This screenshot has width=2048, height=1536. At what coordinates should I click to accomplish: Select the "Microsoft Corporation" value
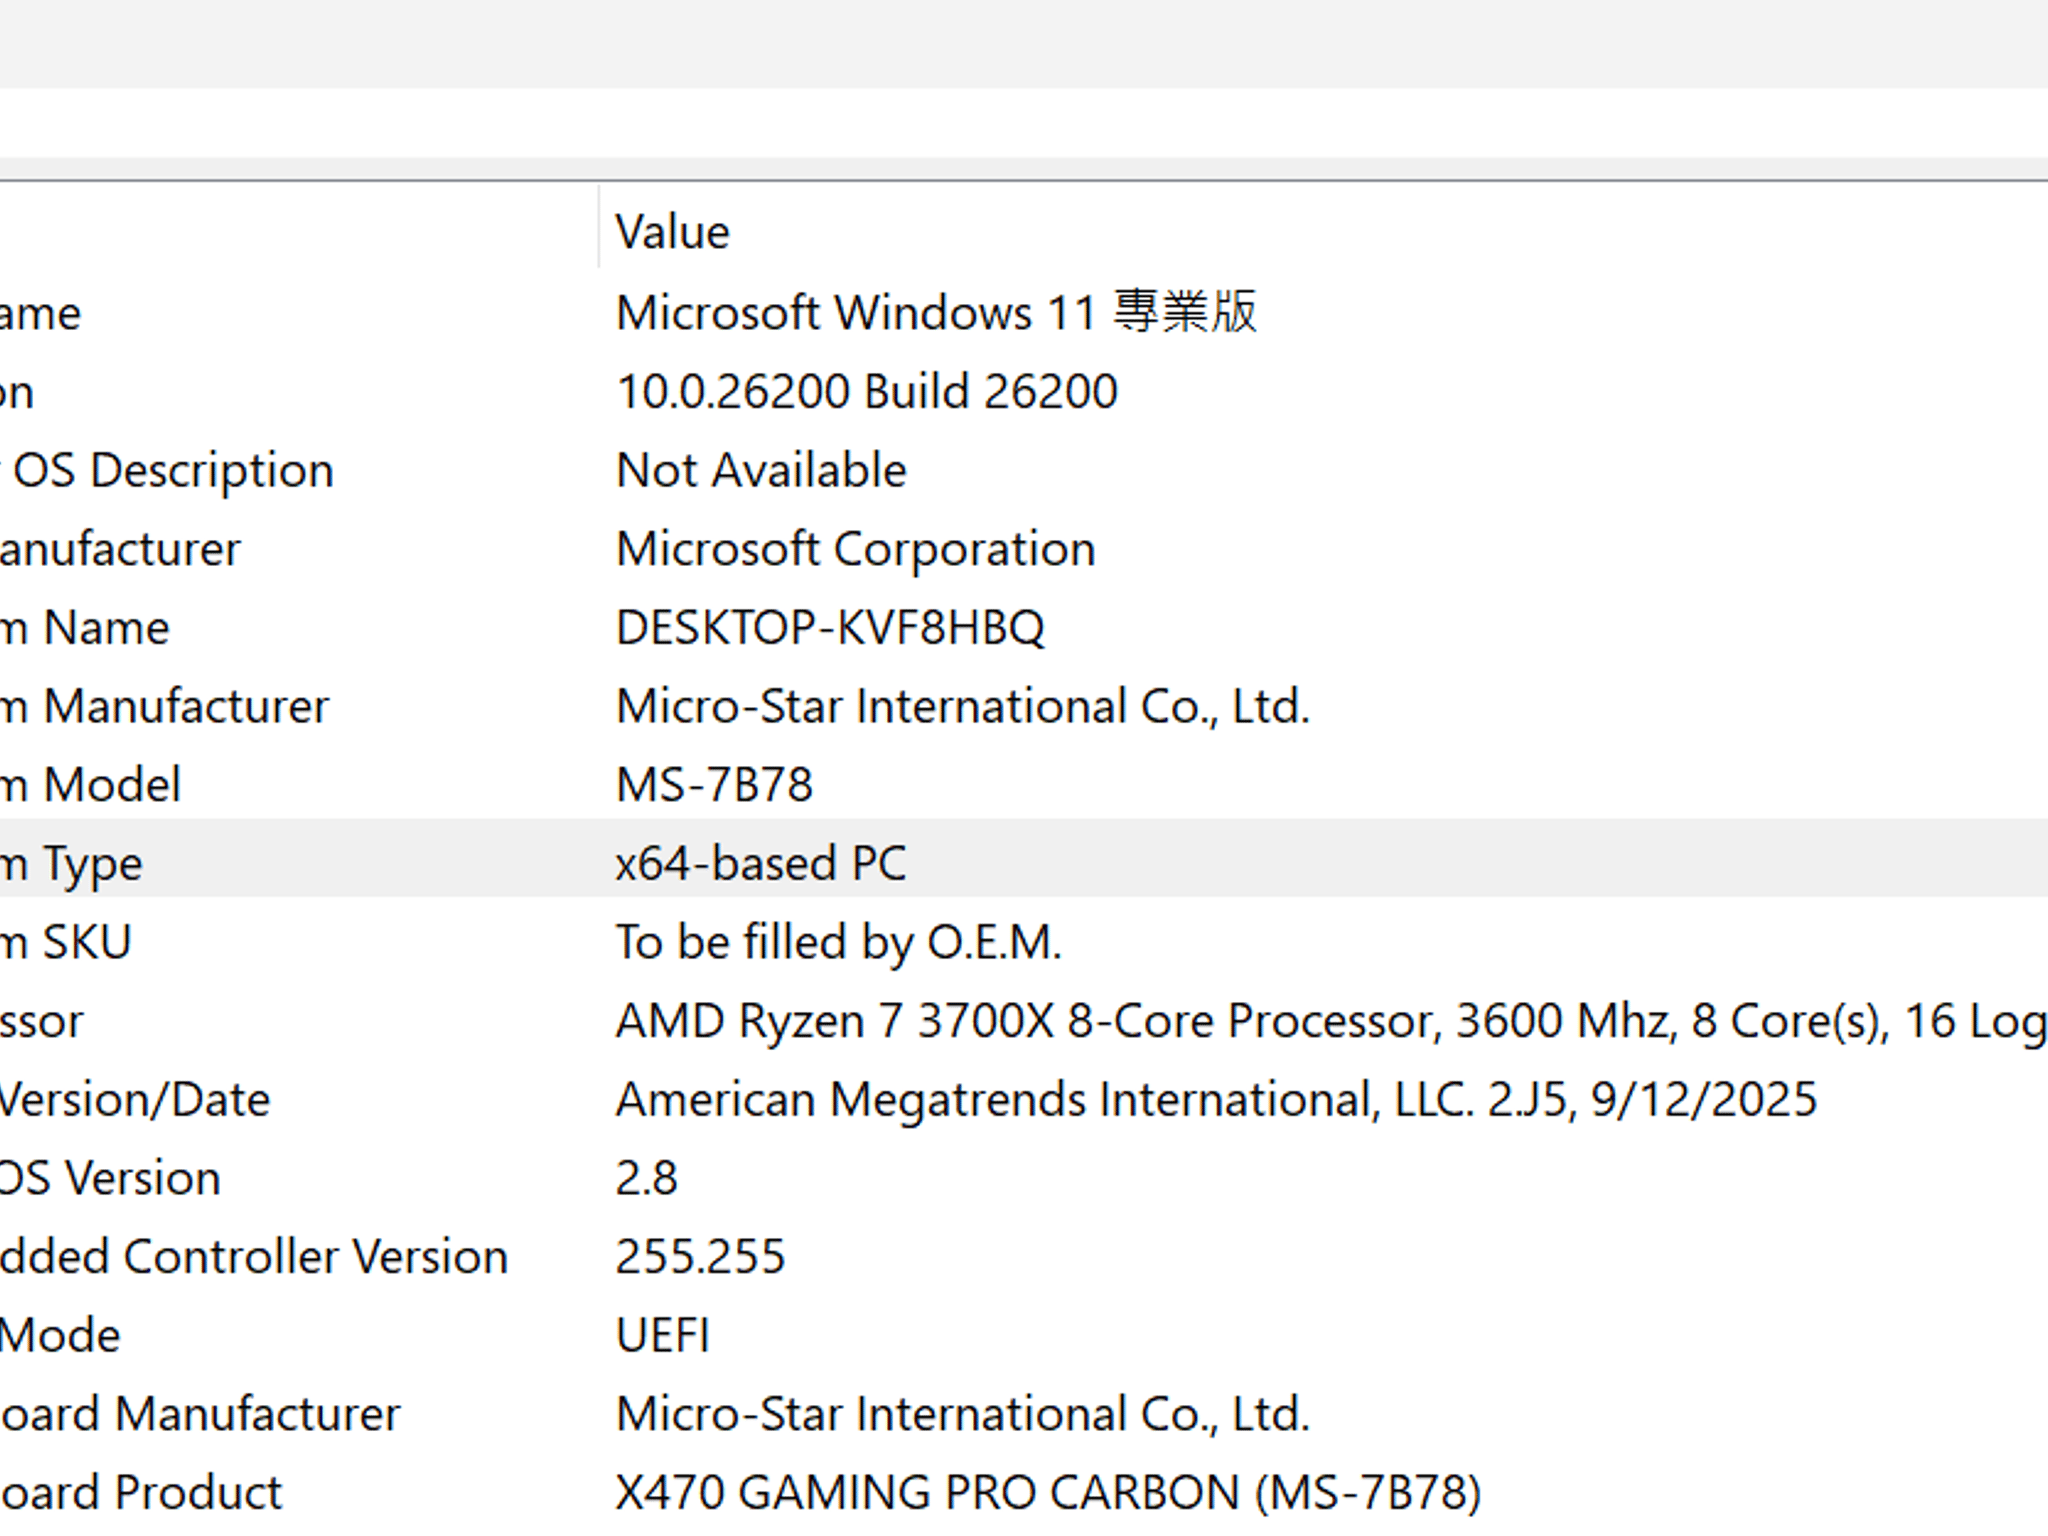tap(856, 549)
